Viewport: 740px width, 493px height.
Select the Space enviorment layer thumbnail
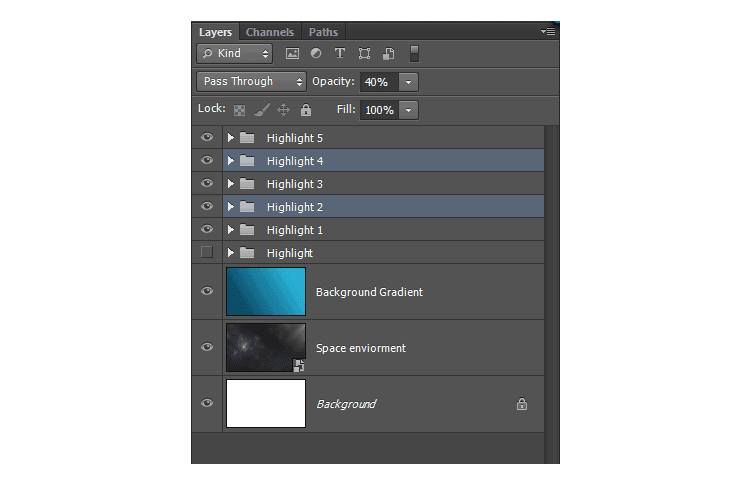[266, 348]
